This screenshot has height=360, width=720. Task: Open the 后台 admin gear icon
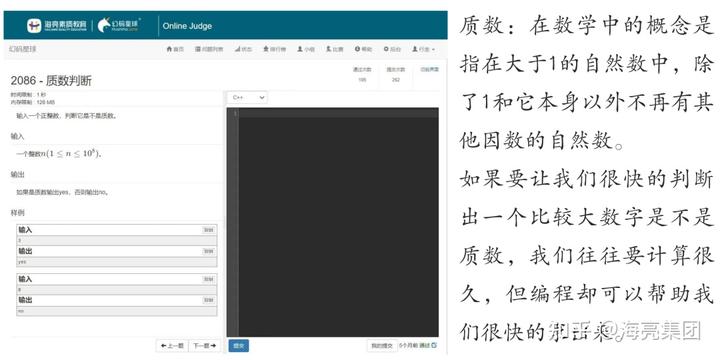pyautogui.click(x=386, y=49)
